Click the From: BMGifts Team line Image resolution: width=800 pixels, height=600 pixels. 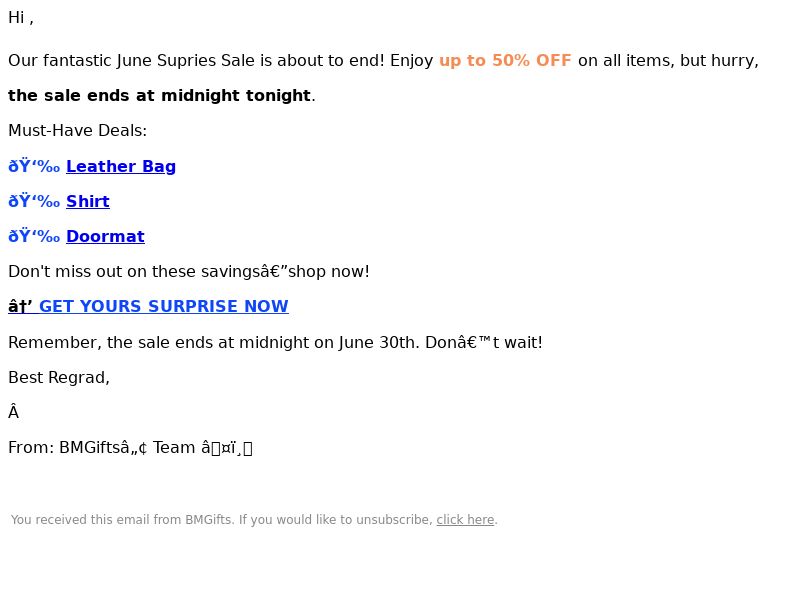(x=130, y=448)
